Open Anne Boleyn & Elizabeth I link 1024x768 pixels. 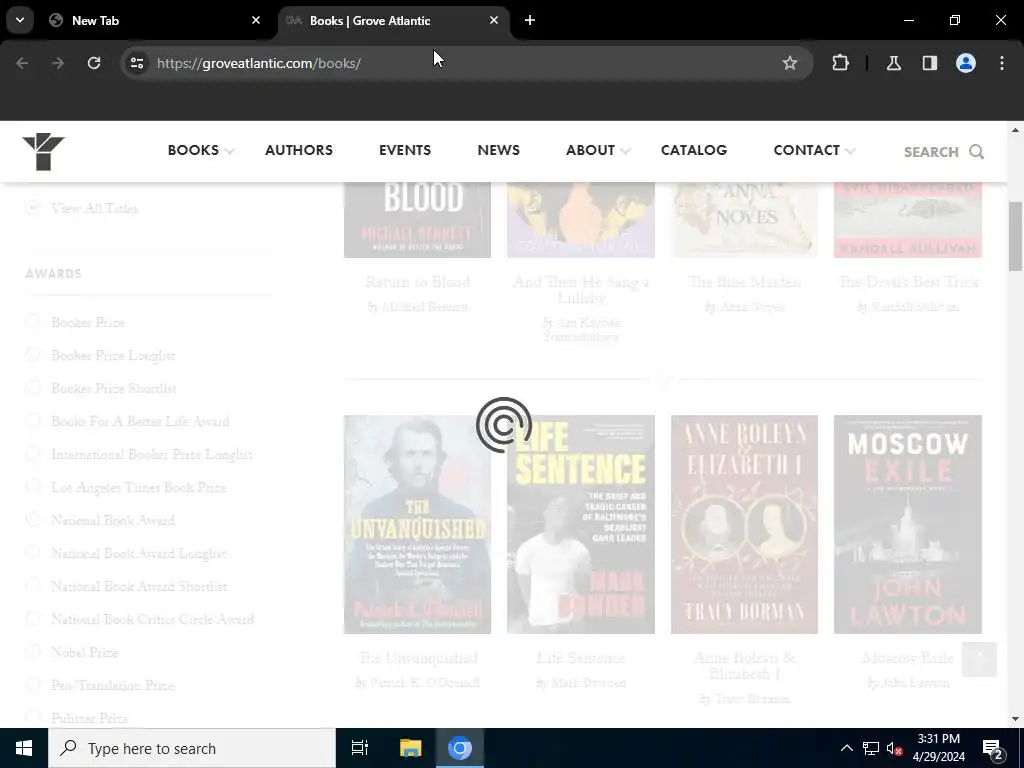click(744, 665)
